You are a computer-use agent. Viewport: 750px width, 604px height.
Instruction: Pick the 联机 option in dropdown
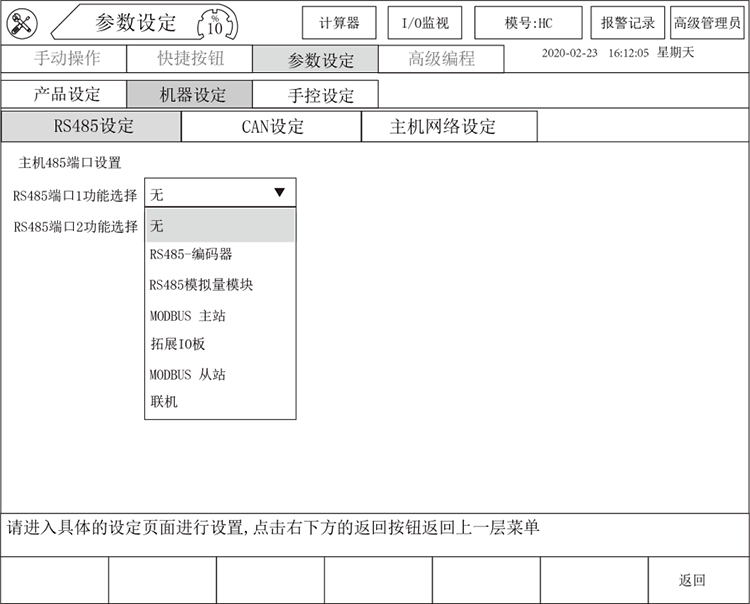(x=164, y=402)
